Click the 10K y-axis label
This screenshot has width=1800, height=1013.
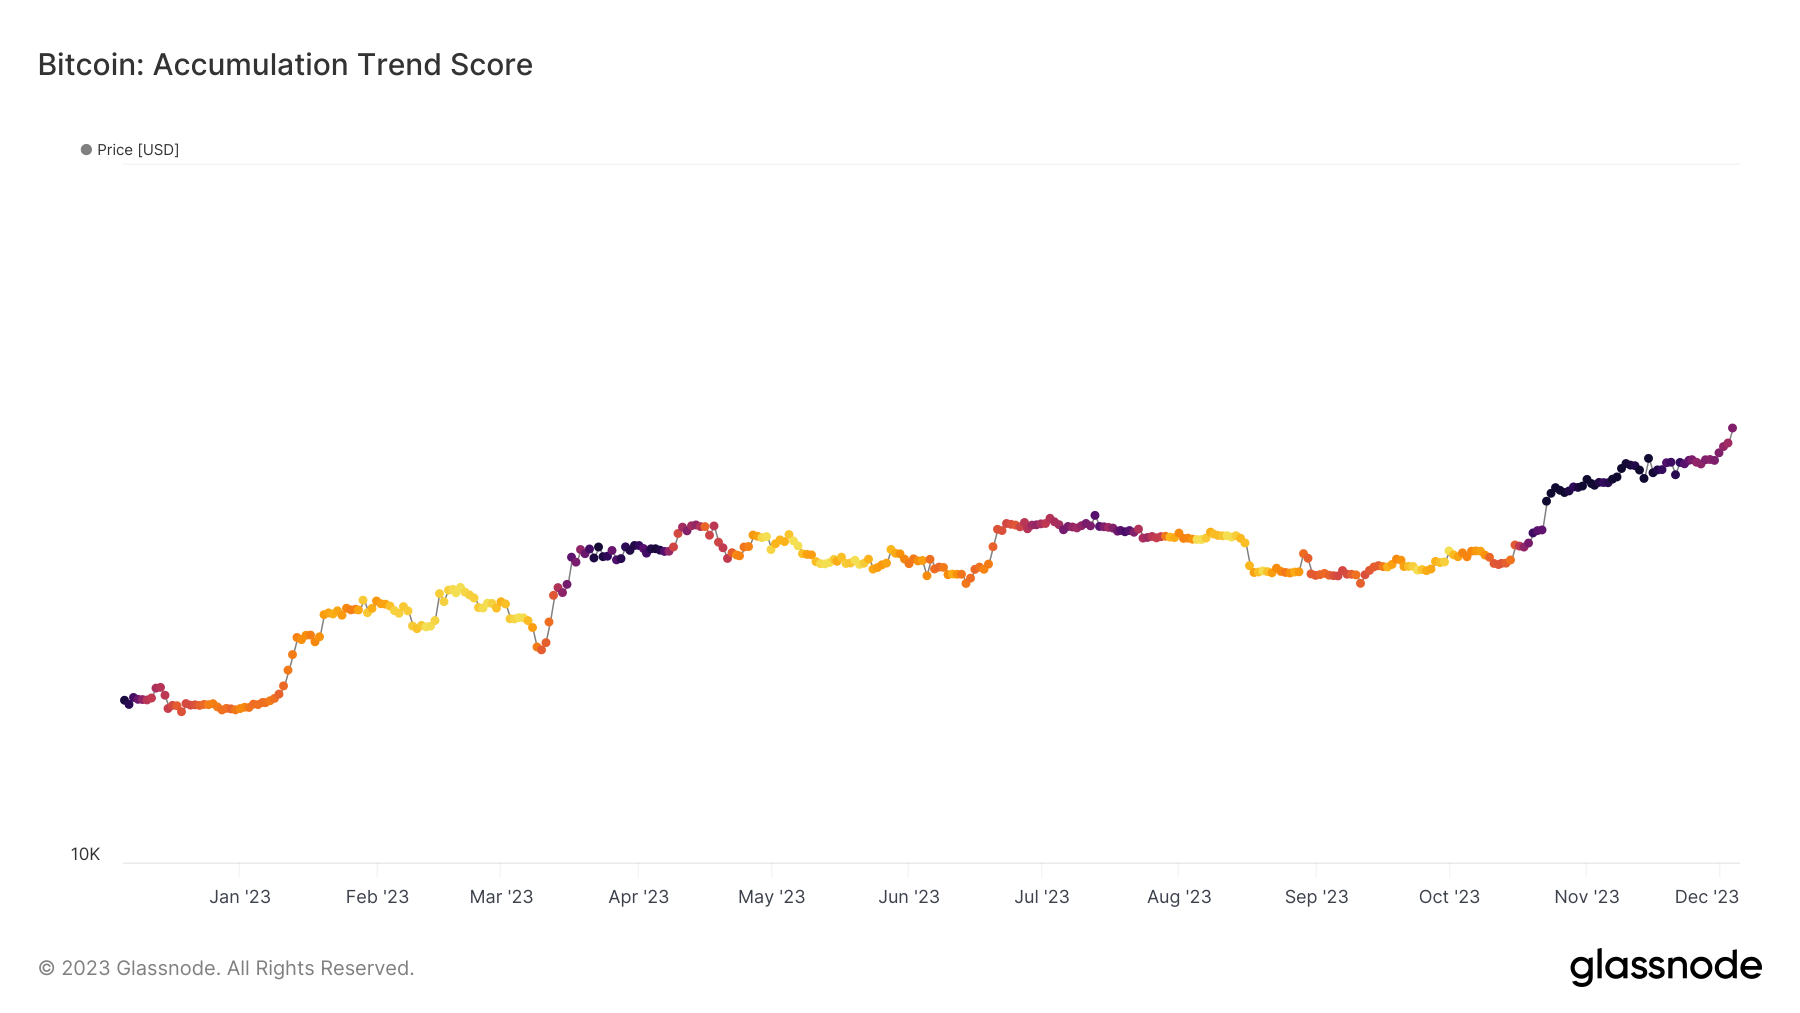point(85,854)
